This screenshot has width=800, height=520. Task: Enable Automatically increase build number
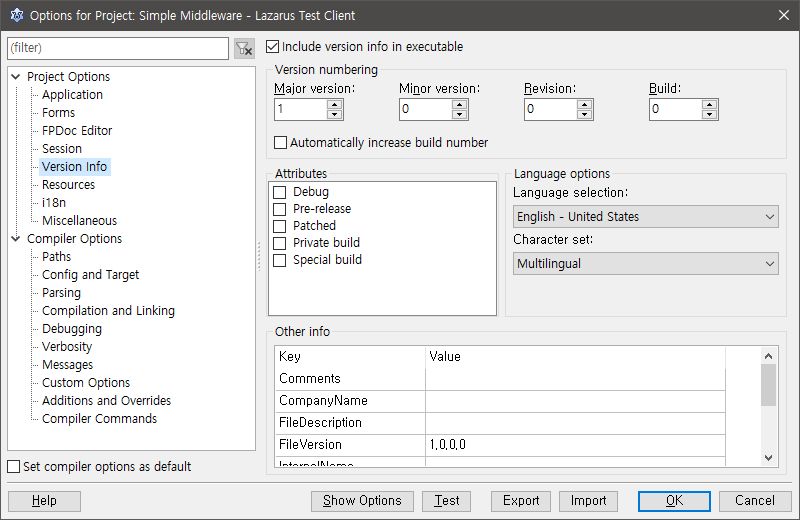(x=281, y=143)
